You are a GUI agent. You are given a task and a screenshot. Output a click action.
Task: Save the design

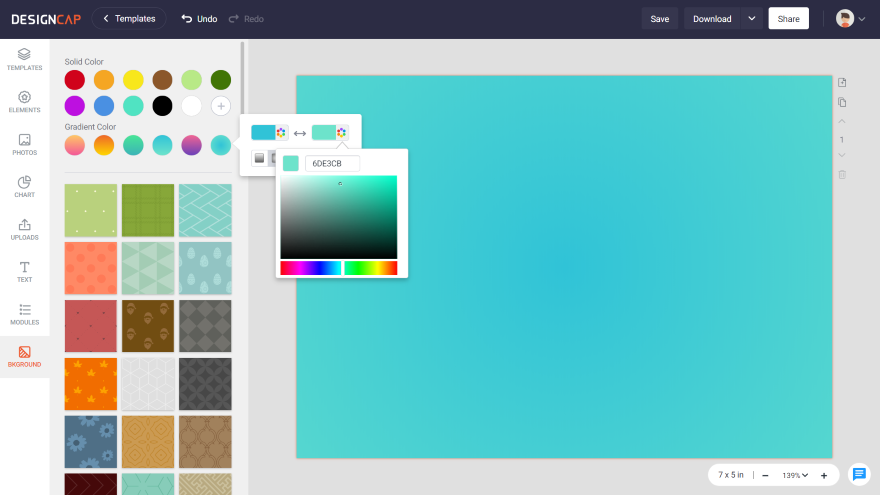tap(659, 19)
